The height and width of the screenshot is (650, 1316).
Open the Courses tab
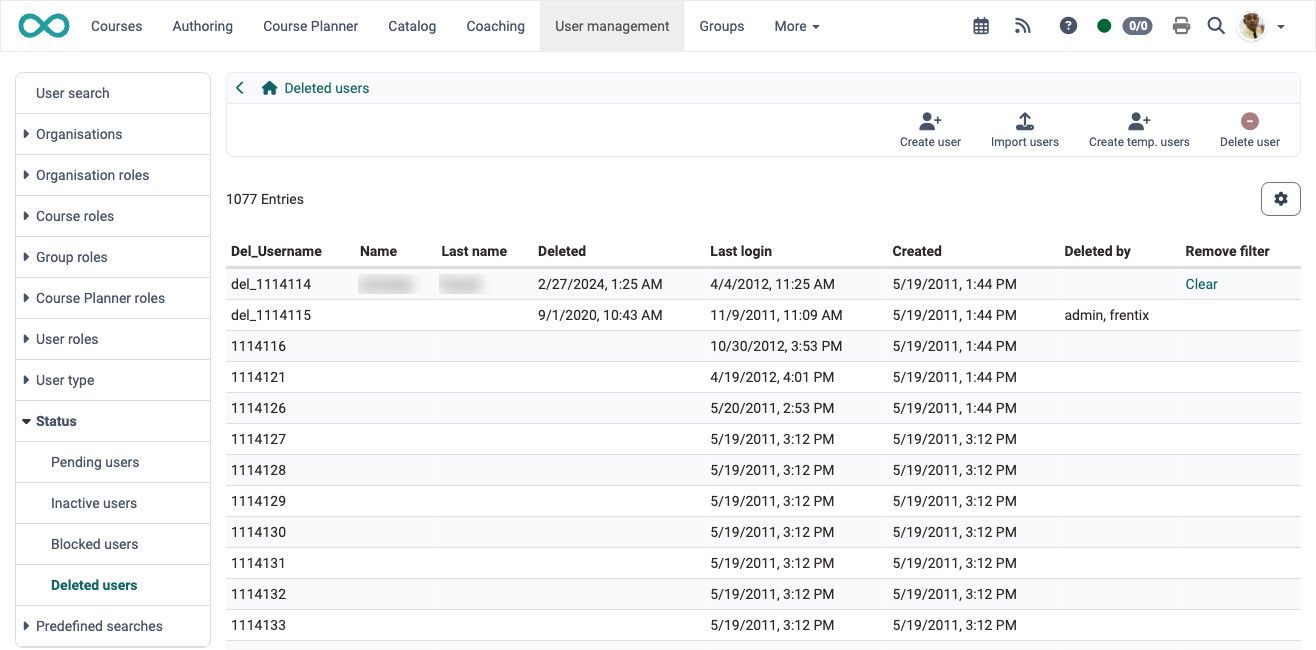point(117,26)
